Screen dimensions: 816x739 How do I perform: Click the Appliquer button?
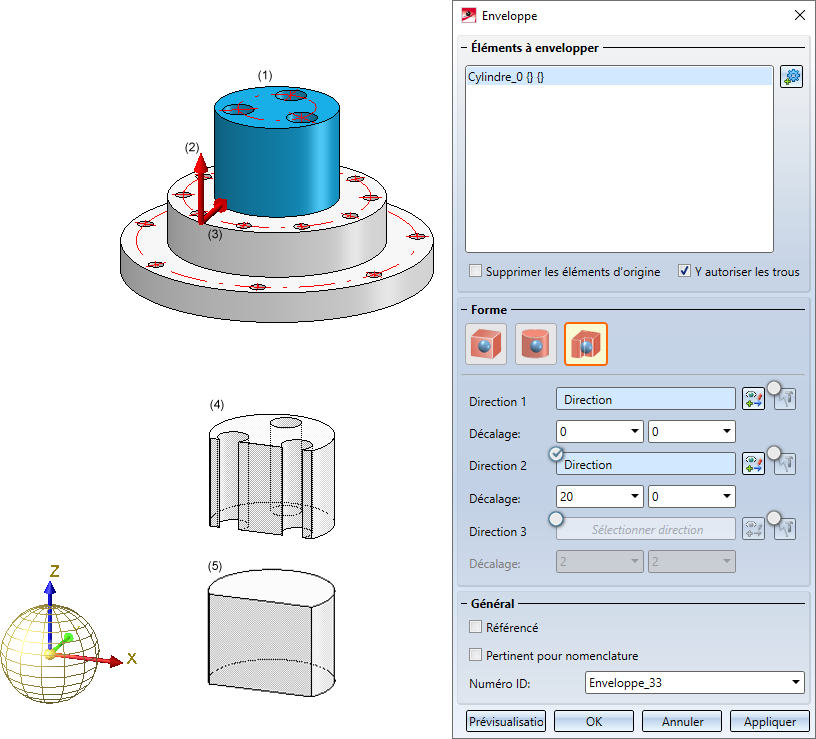769,721
